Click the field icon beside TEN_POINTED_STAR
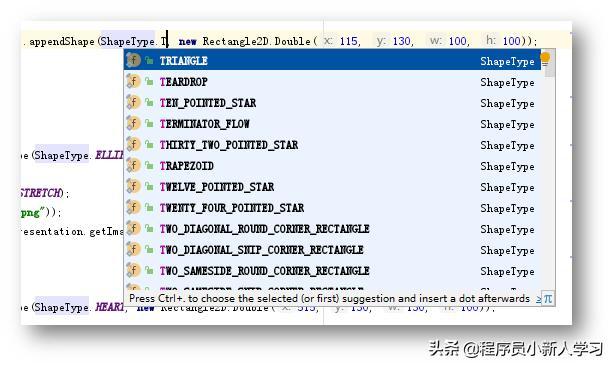The height and width of the screenshot is (367, 614). [x=134, y=102]
